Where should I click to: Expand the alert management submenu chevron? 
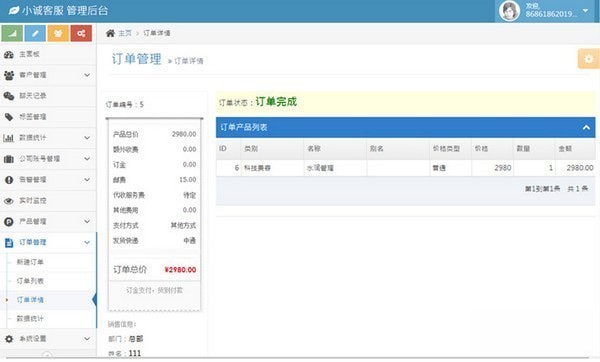(87, 179)
